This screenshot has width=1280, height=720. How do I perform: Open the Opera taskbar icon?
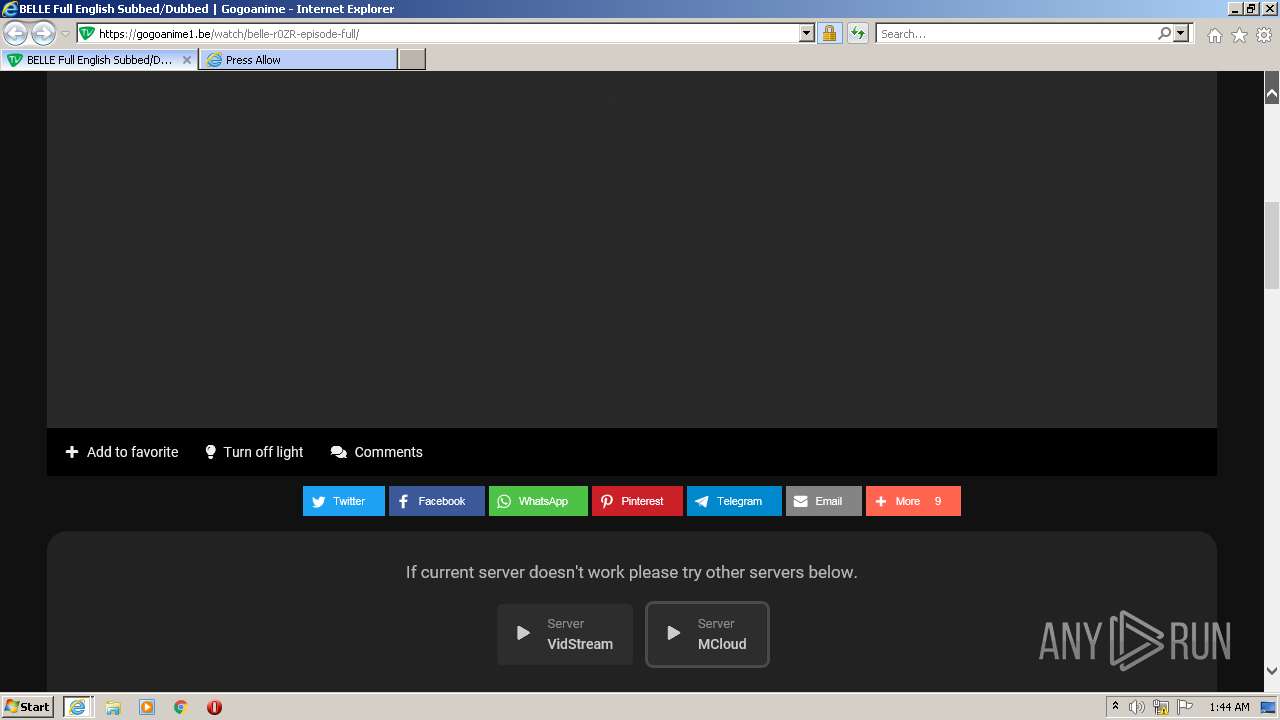tap(214, 707)
